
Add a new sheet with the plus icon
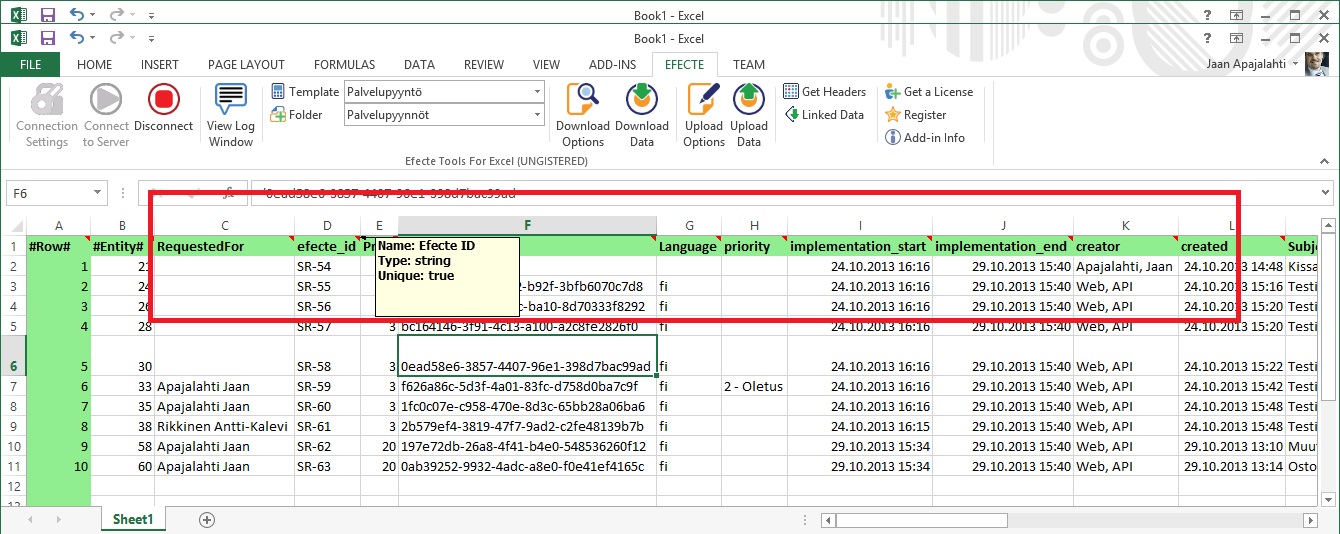207,520
